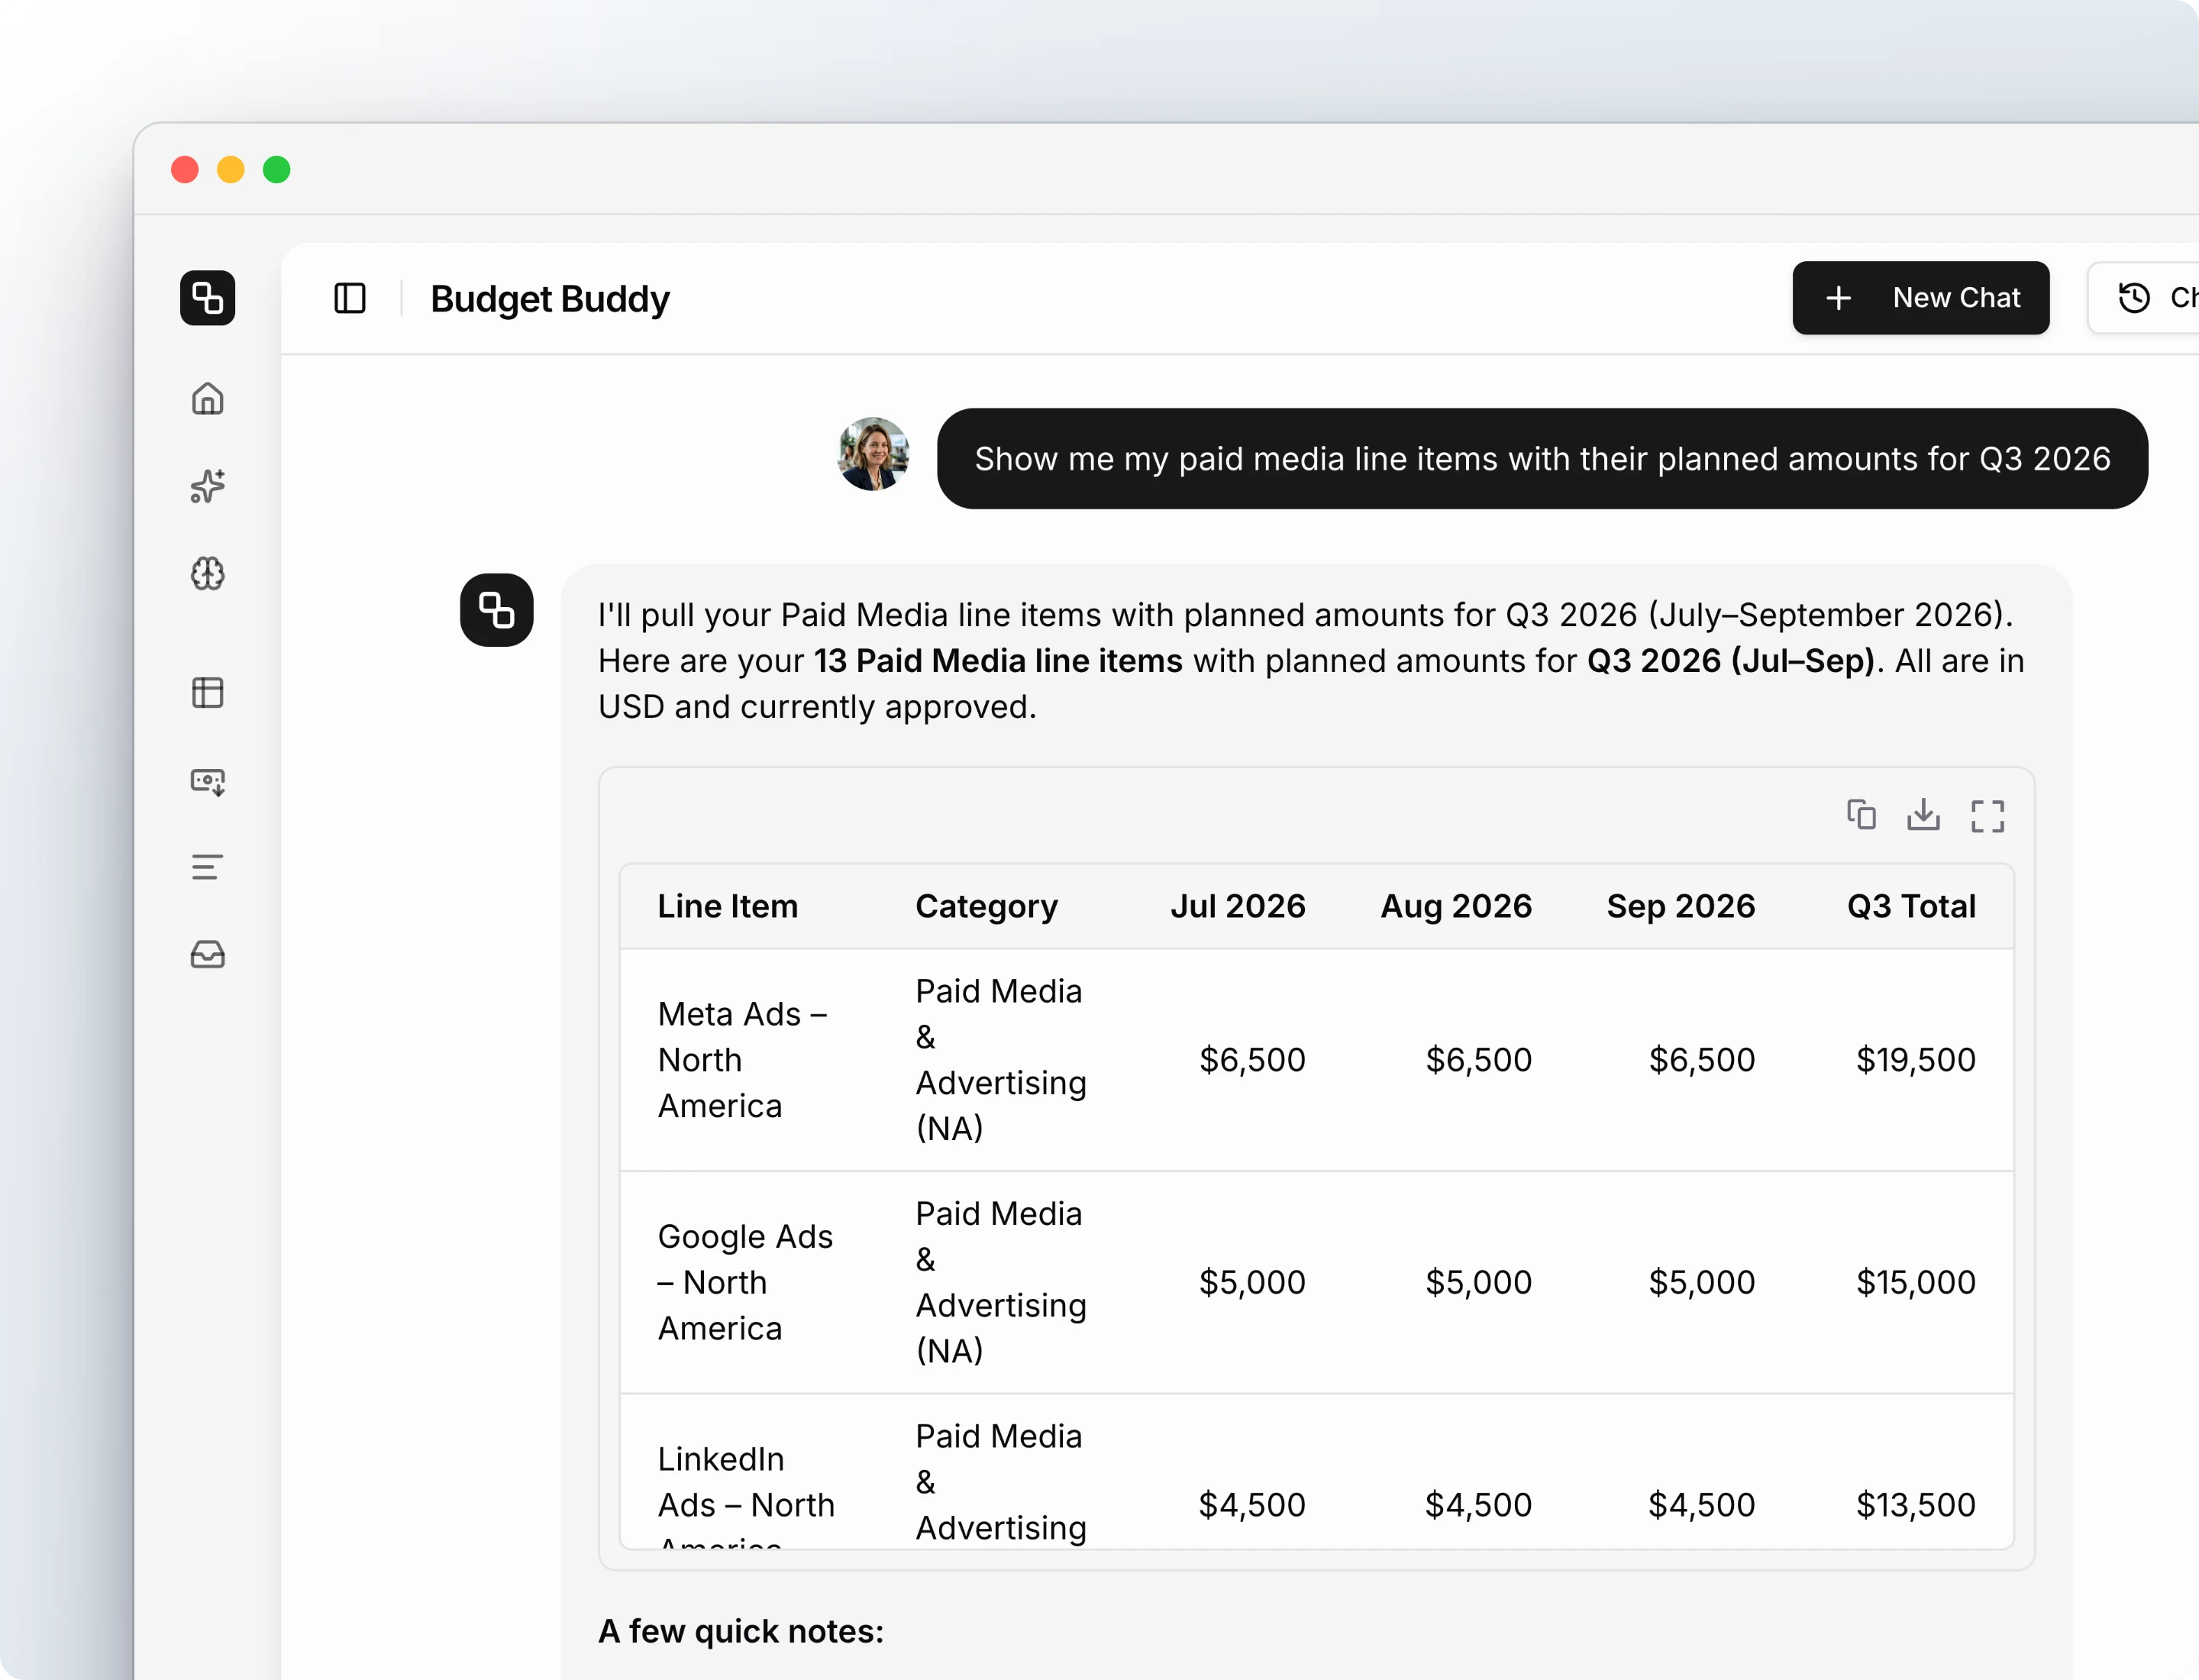Click the Q3 Total column header
Viewport: 2199px width, 1680px height.
(1911, 906)
